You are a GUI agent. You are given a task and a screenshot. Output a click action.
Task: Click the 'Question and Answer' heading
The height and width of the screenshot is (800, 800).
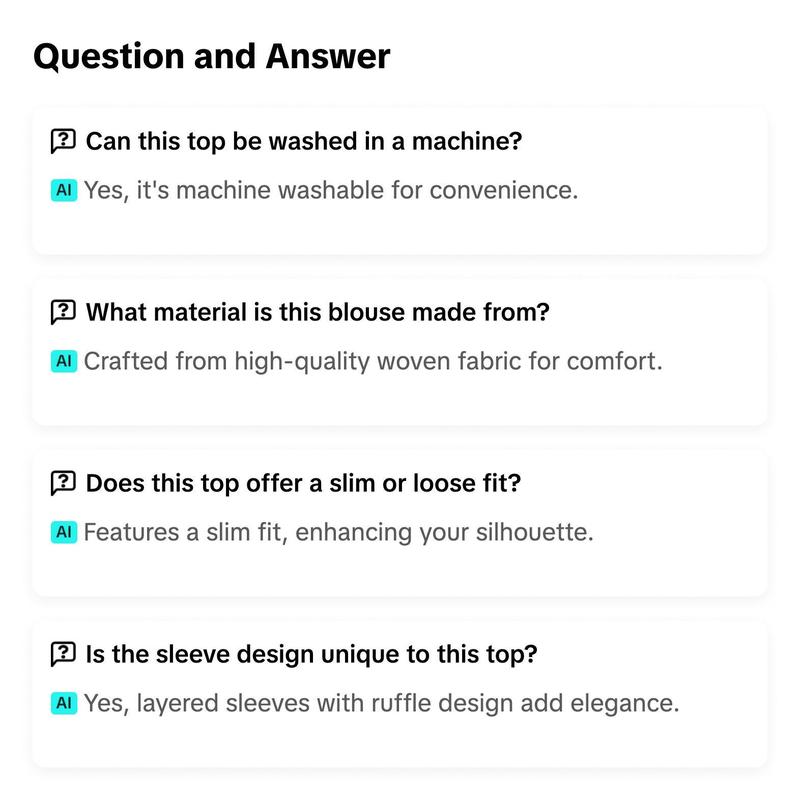coord(212,56)
